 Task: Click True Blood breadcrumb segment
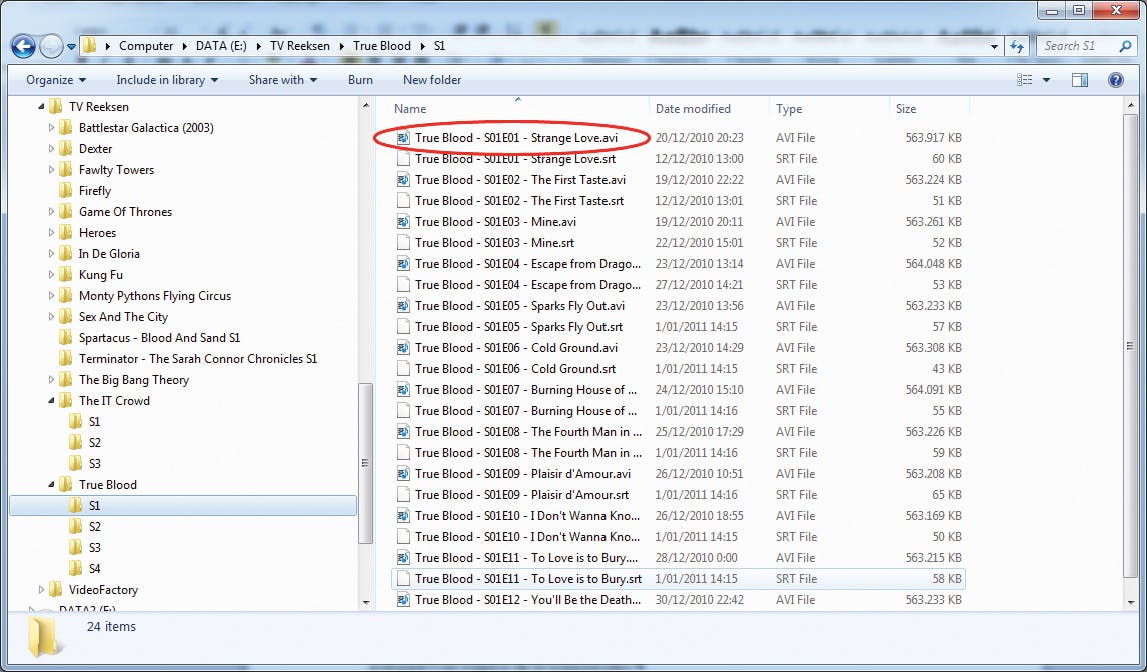coord(382,45)
